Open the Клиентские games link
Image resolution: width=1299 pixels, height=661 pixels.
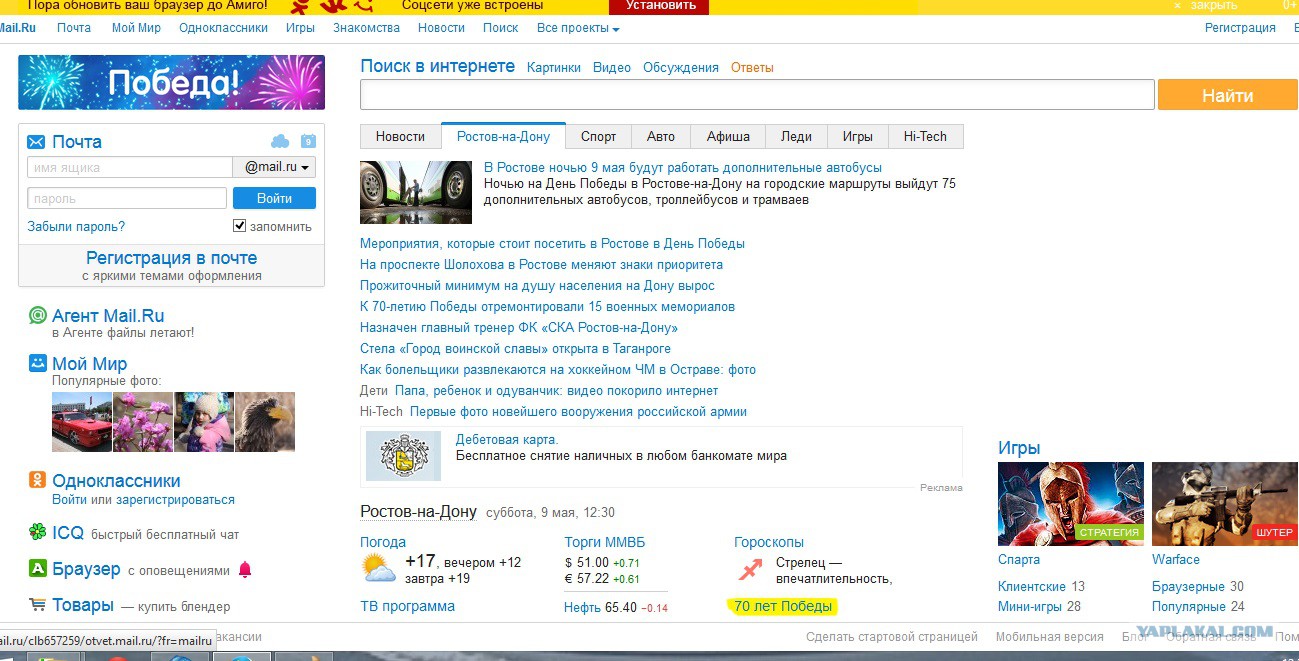[x=1032, y=586]
